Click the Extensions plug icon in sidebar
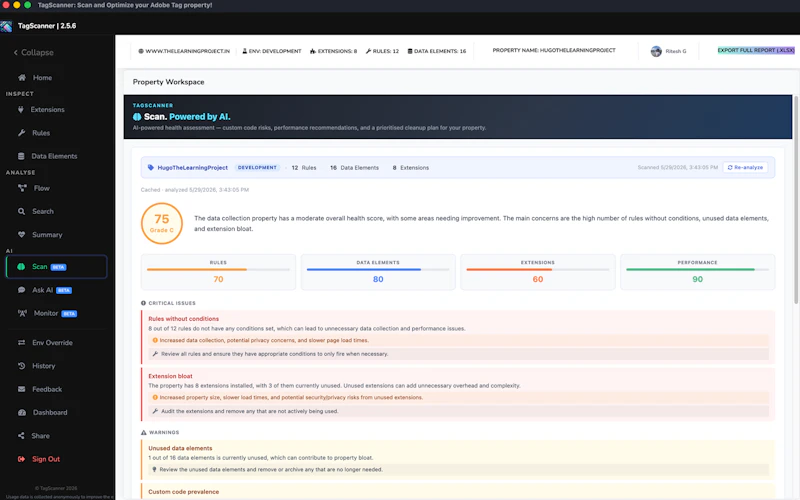The height and width of the screenshot is (500, 800). point(21,109)
